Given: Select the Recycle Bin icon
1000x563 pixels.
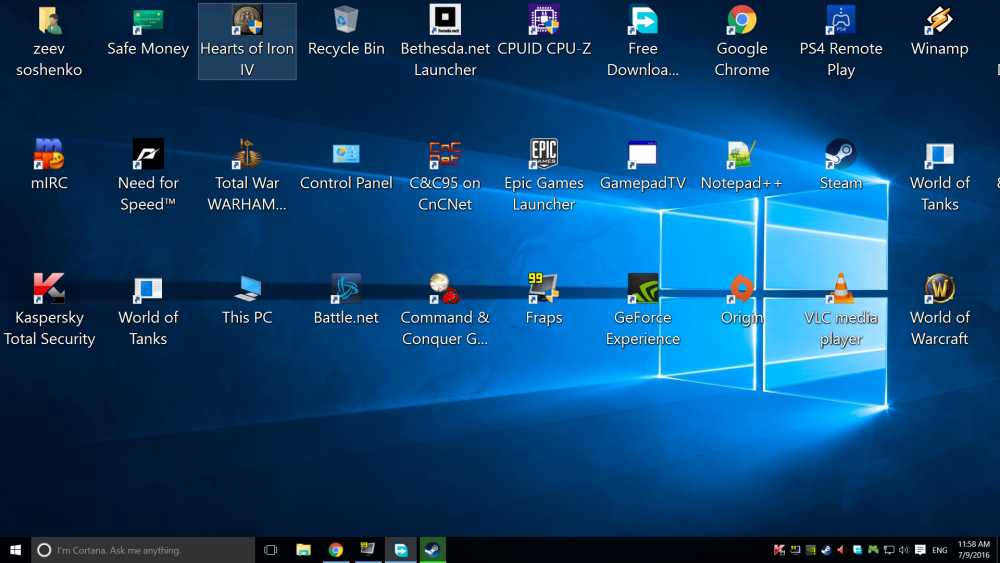Looking at the screenshot, I should click(346, 32).
